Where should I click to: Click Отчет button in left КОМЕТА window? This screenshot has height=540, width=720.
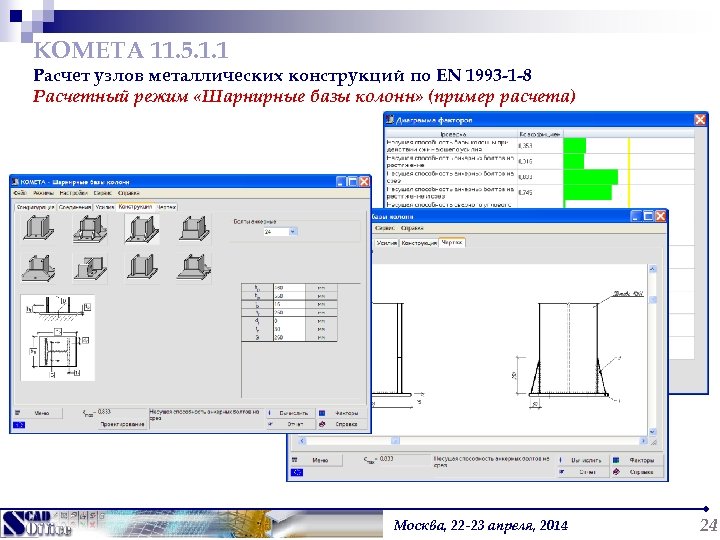290,424
